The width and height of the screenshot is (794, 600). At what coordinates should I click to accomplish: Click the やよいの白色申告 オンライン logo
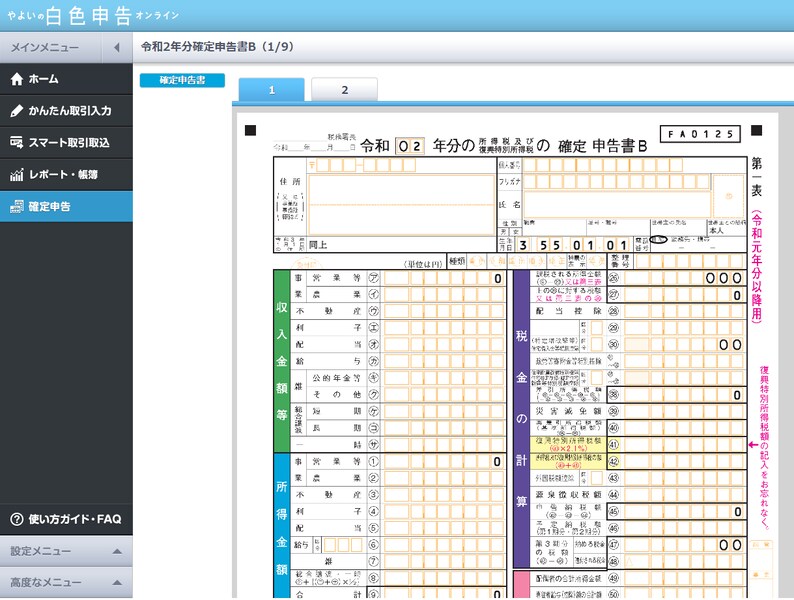point(93,16)
